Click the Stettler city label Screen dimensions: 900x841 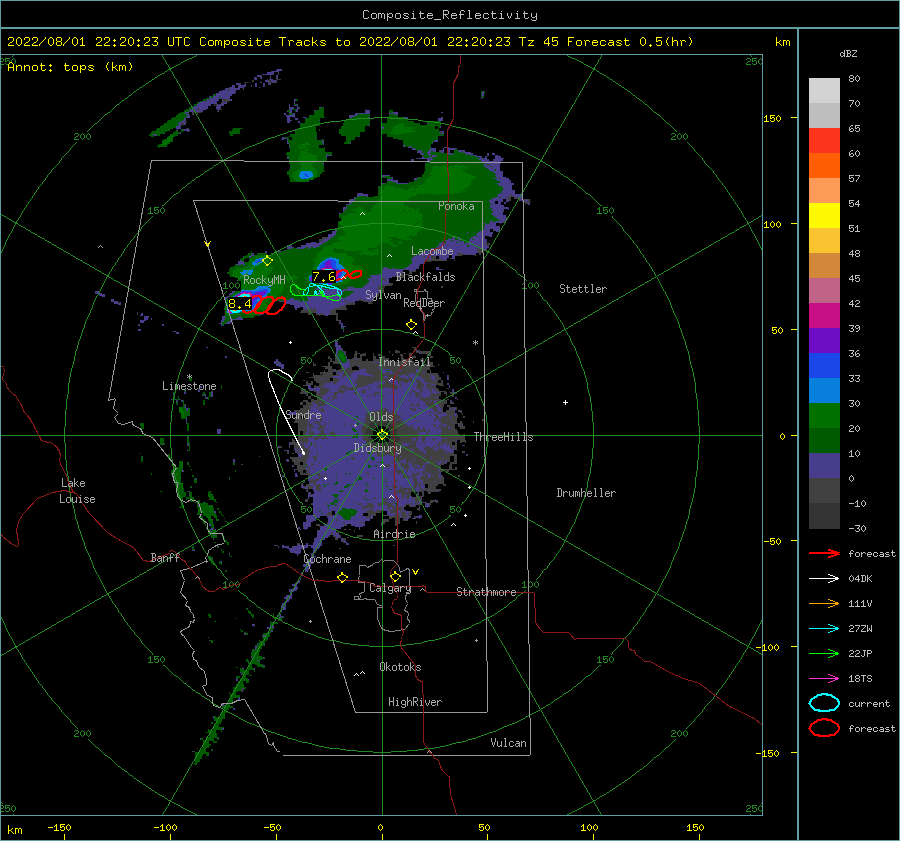(583, 289)
